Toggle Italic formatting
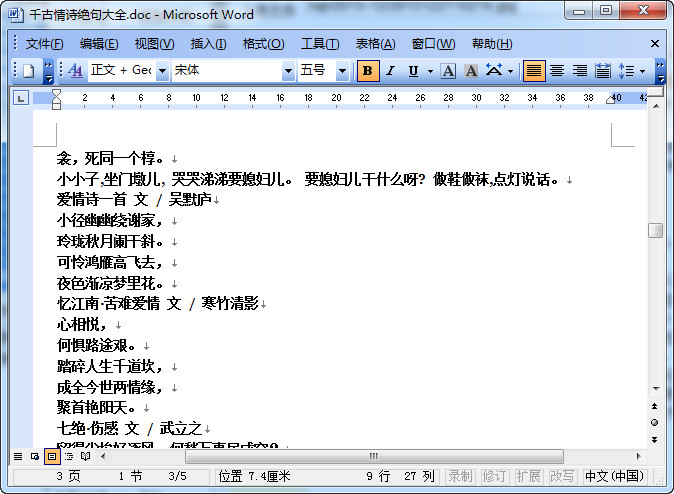The image size is (674, 494). coord(390,71)
